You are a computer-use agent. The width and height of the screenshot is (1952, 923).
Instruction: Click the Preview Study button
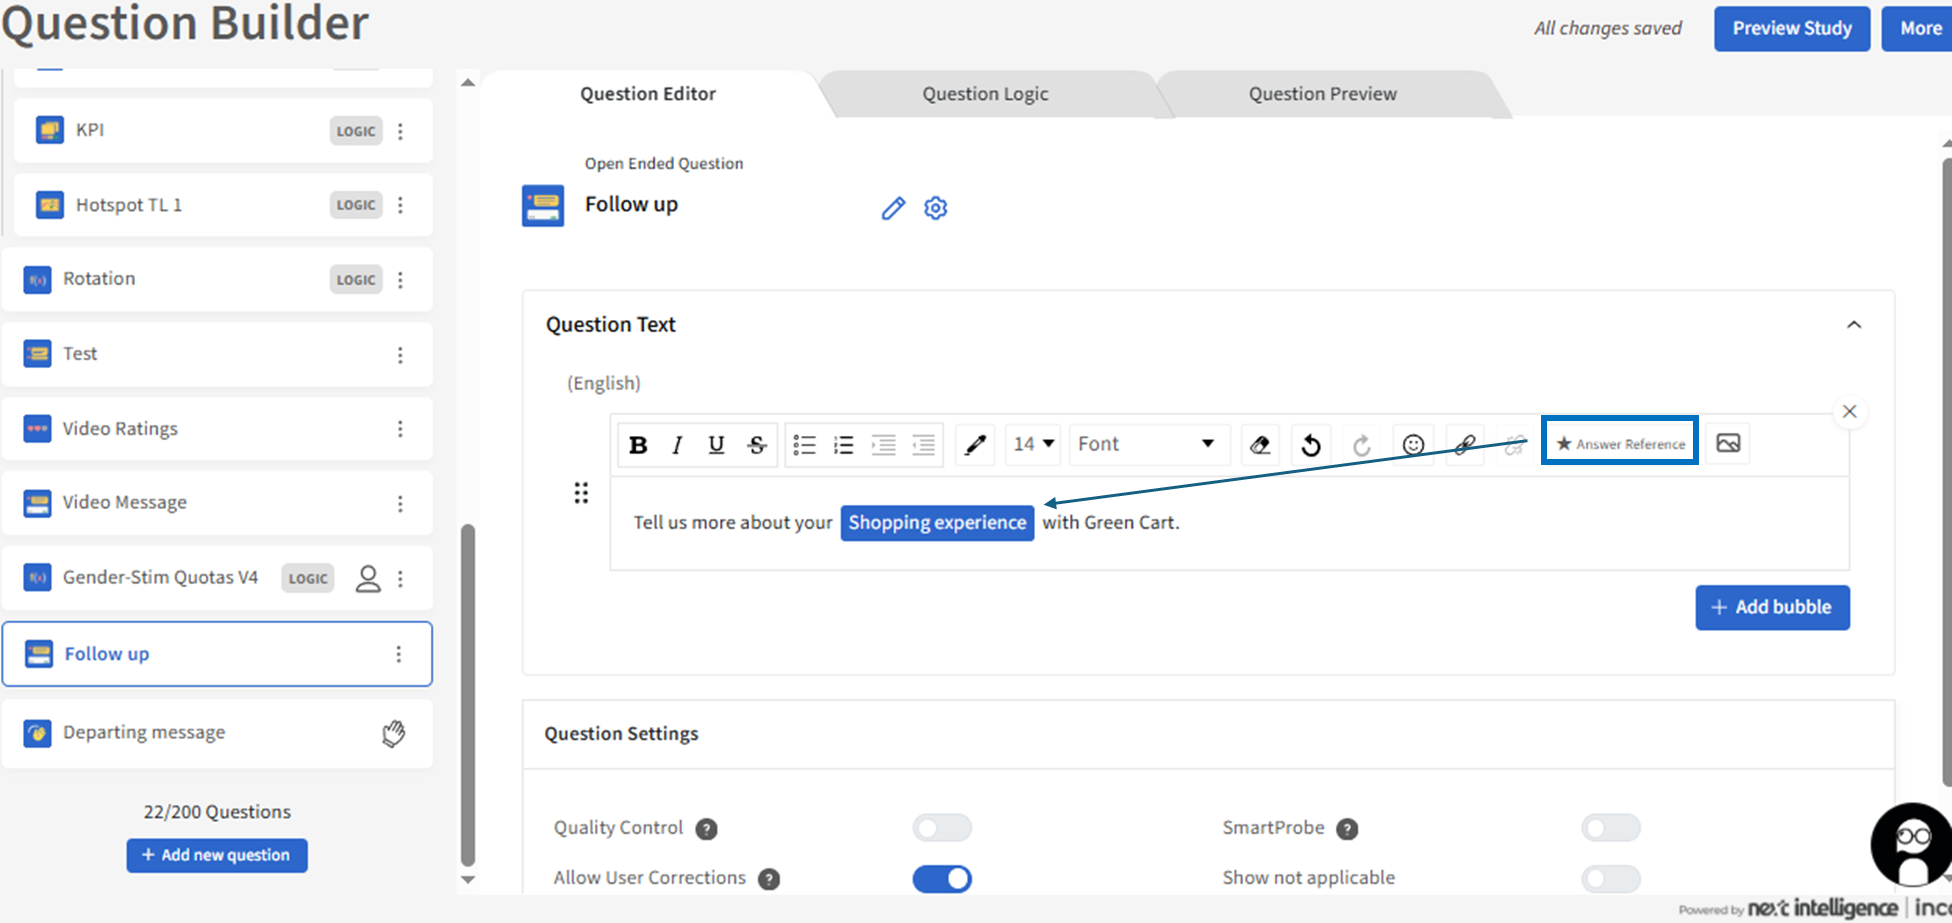[x=1792, y=28]
